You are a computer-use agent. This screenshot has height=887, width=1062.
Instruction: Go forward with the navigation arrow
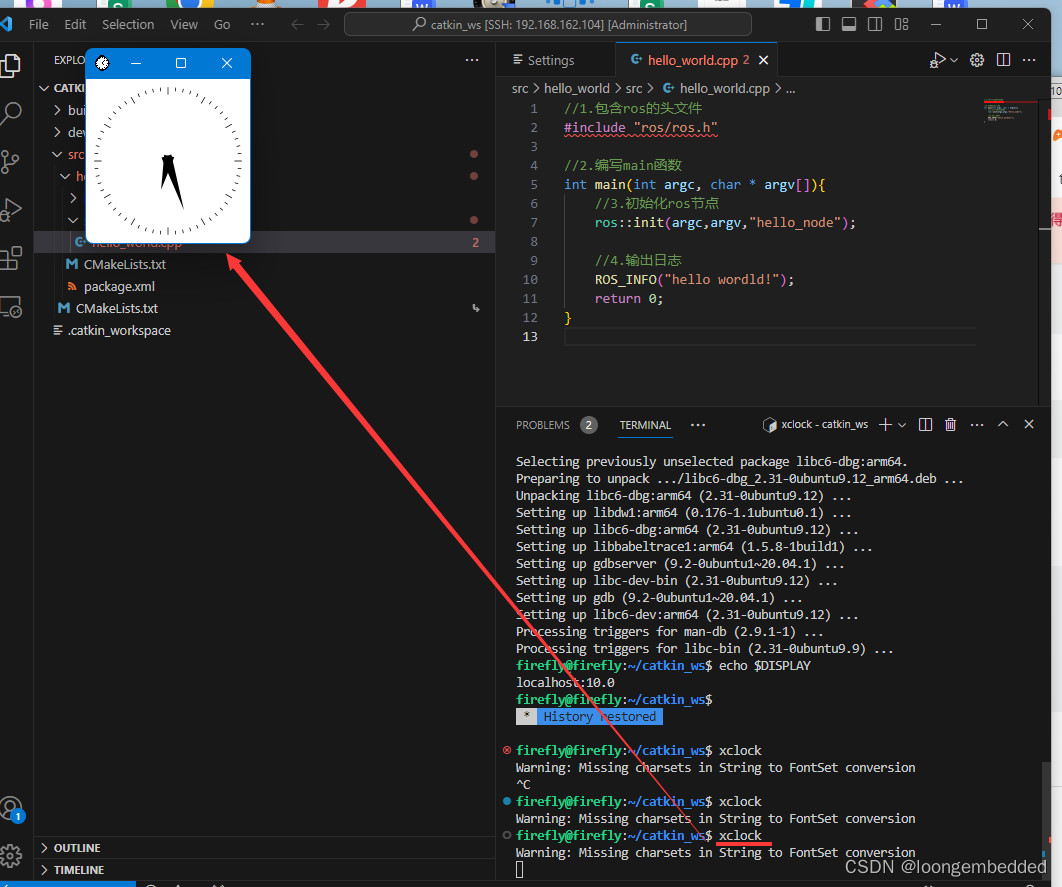pyautogui.click(x=324, y=24)
